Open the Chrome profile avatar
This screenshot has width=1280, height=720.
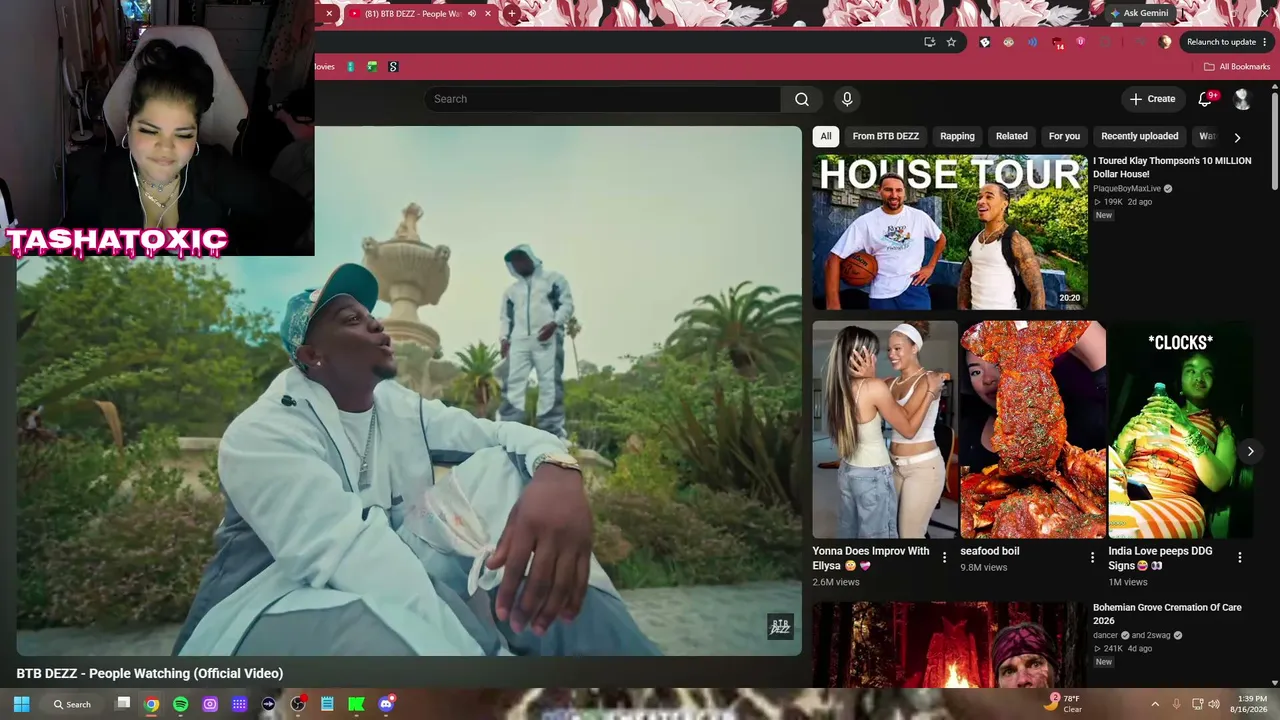pyautogui.click(x=1165, y=42)
